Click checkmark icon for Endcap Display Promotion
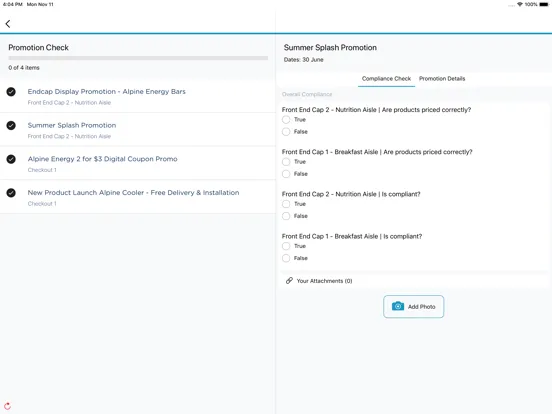 tap(11, 92)
